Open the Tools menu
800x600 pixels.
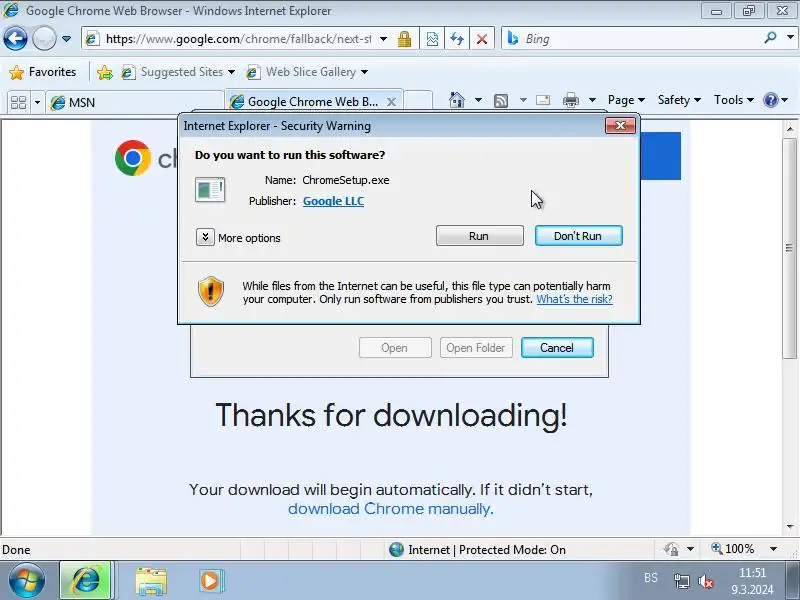coord(733,100)
